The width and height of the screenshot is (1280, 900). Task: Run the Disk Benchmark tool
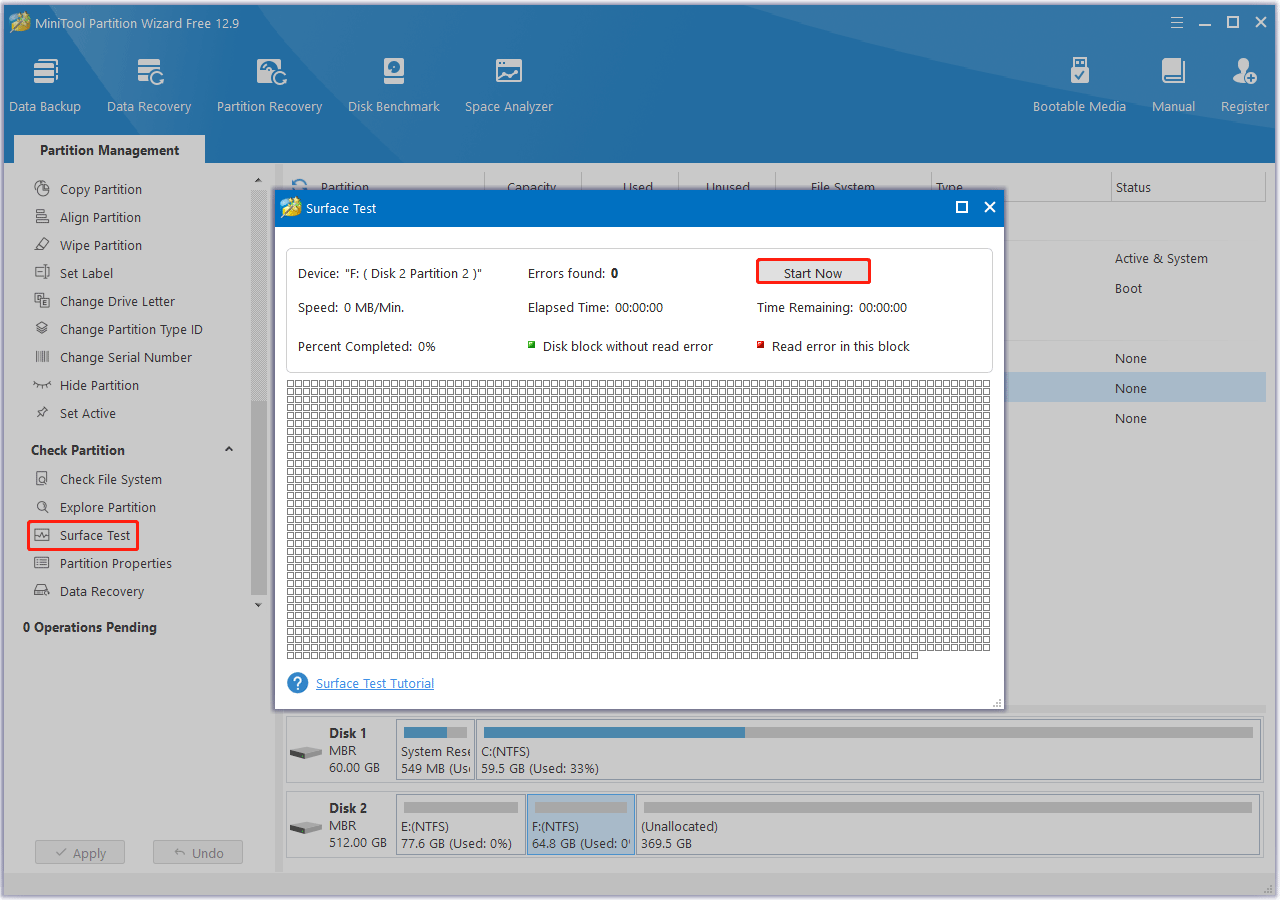point(393,85)
